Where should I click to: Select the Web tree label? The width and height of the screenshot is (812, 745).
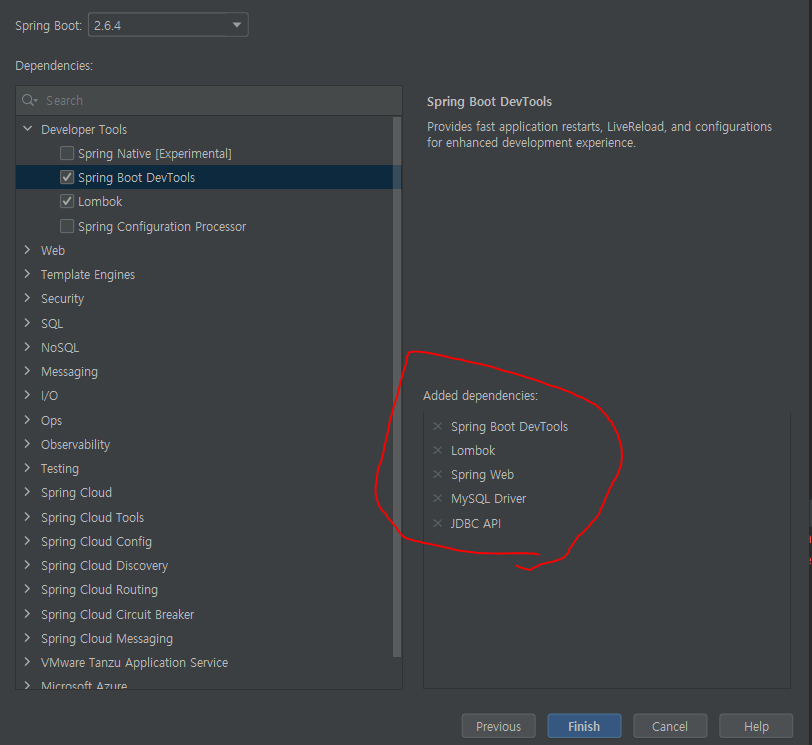point(53,251)
